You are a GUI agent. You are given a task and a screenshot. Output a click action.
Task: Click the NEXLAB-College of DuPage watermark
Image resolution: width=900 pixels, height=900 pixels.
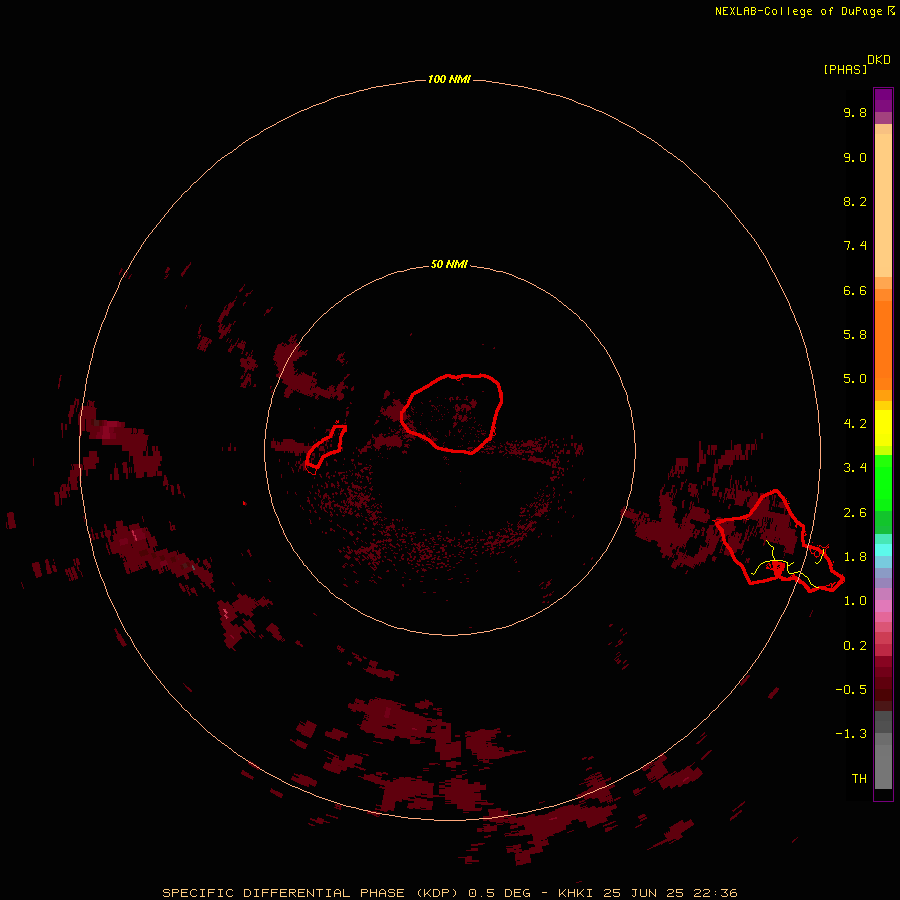[x=804, y=11]
